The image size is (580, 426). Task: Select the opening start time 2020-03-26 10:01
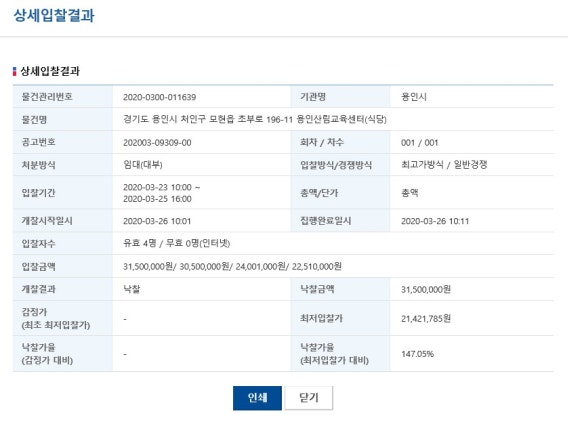(157, 221)
